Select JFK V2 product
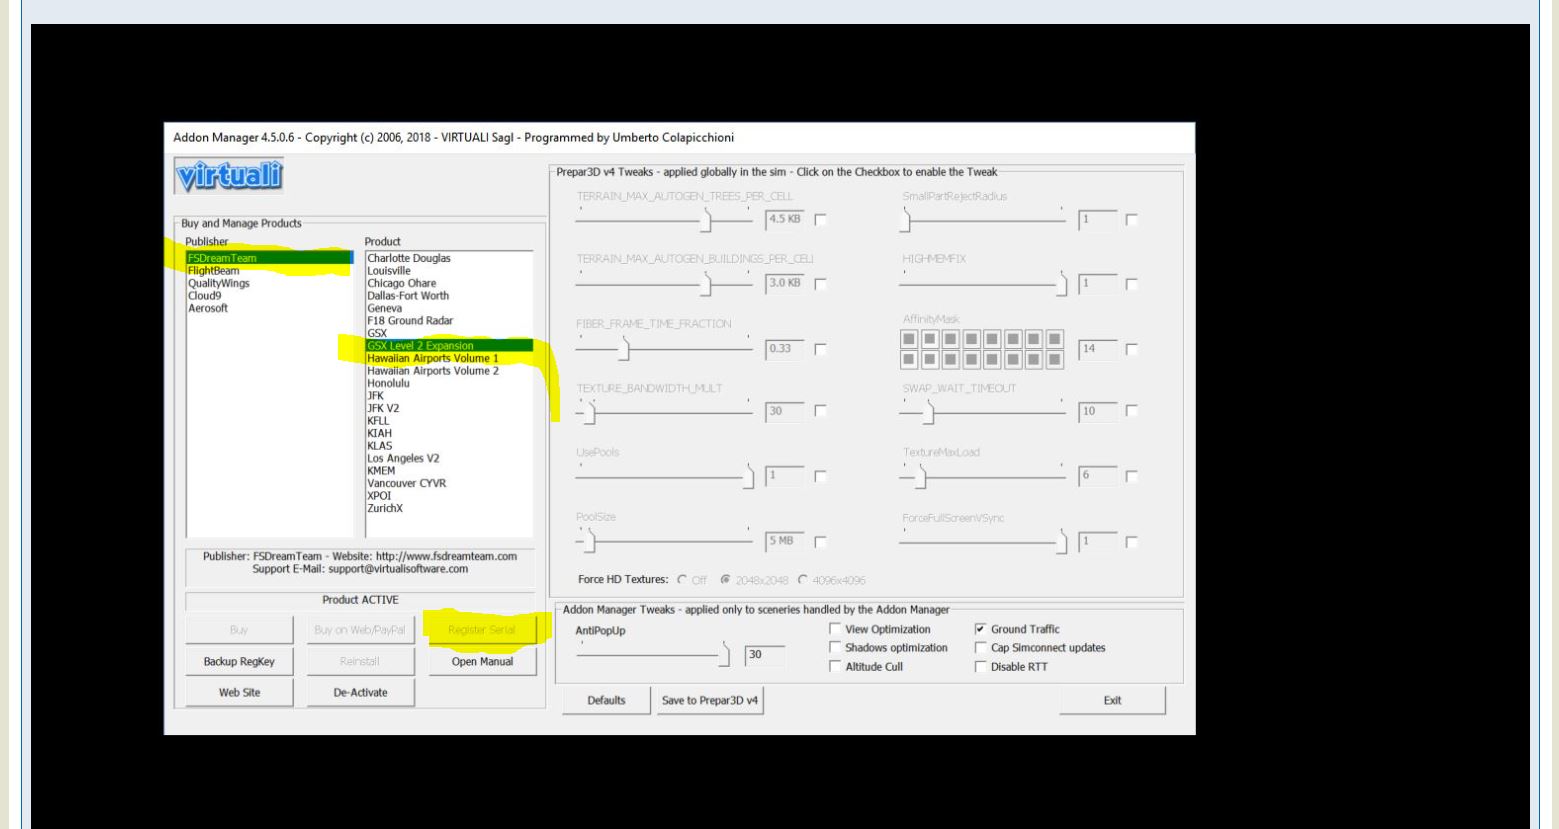This screenshot has width=1559, height=829. click(449, 408)
